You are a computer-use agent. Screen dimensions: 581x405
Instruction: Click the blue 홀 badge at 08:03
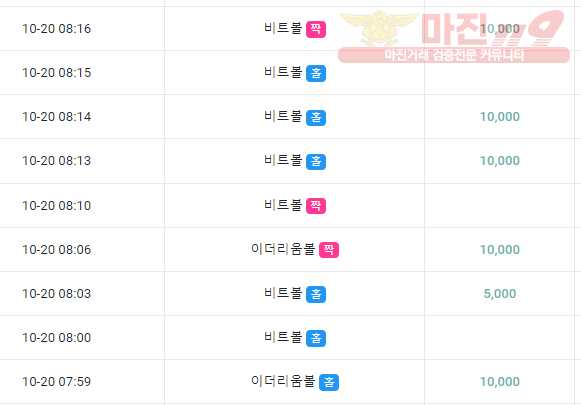[316, 294]
